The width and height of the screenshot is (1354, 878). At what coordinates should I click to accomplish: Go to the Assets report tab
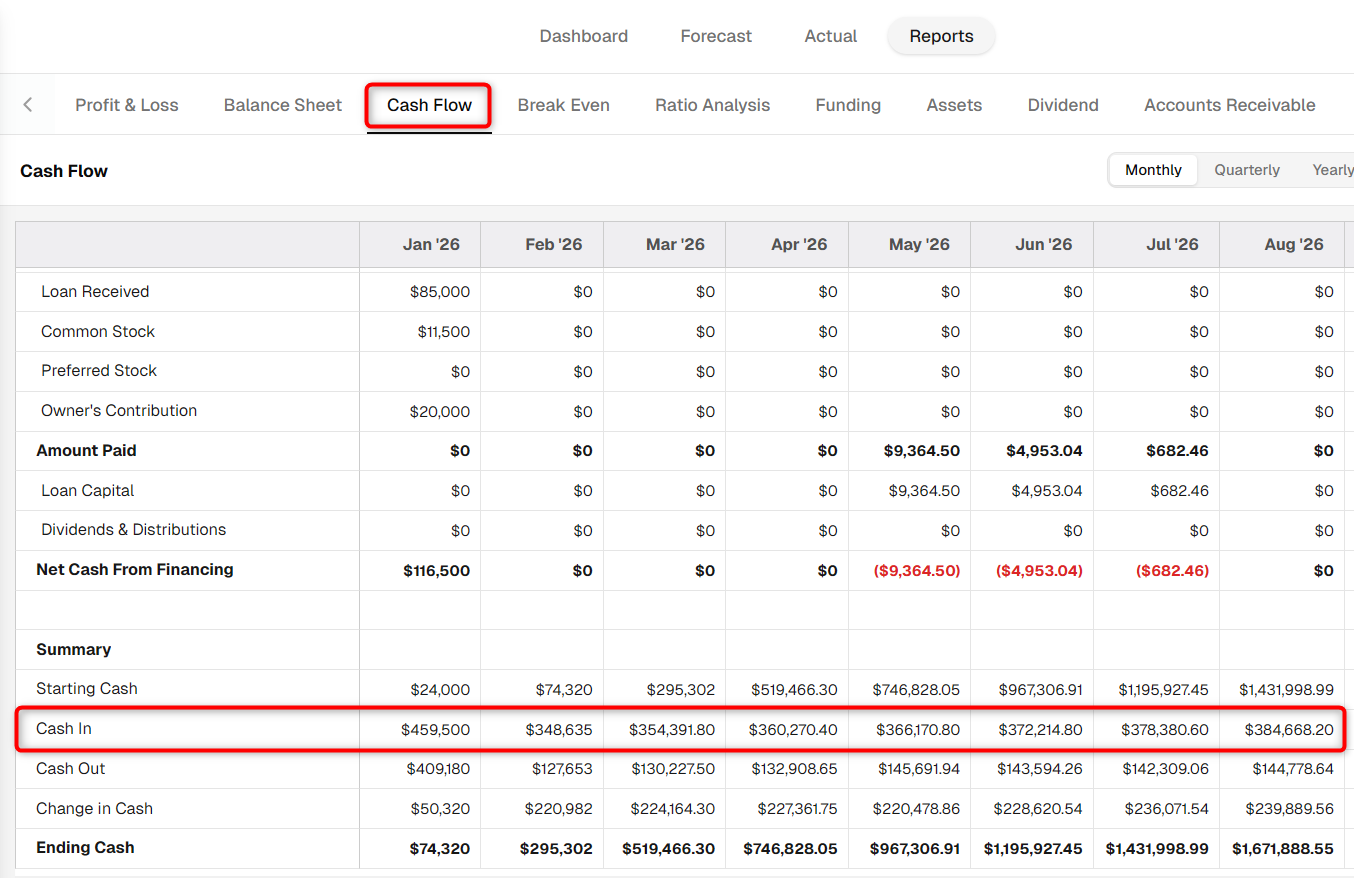point(954,105)
